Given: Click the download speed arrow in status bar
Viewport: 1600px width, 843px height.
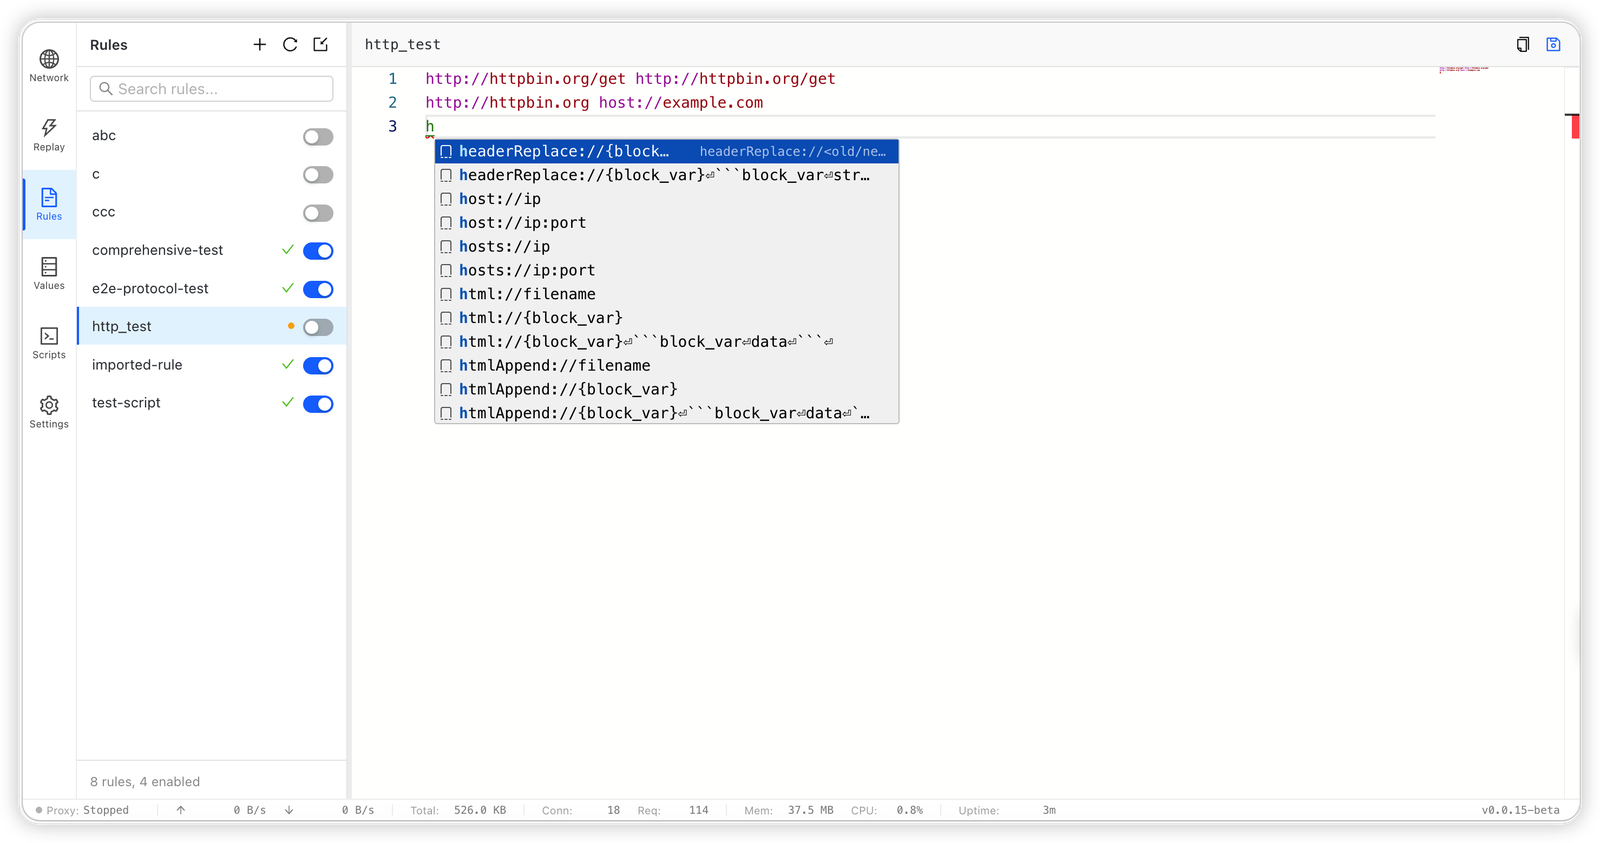Looking at the screenshot, I should (289, 810).
